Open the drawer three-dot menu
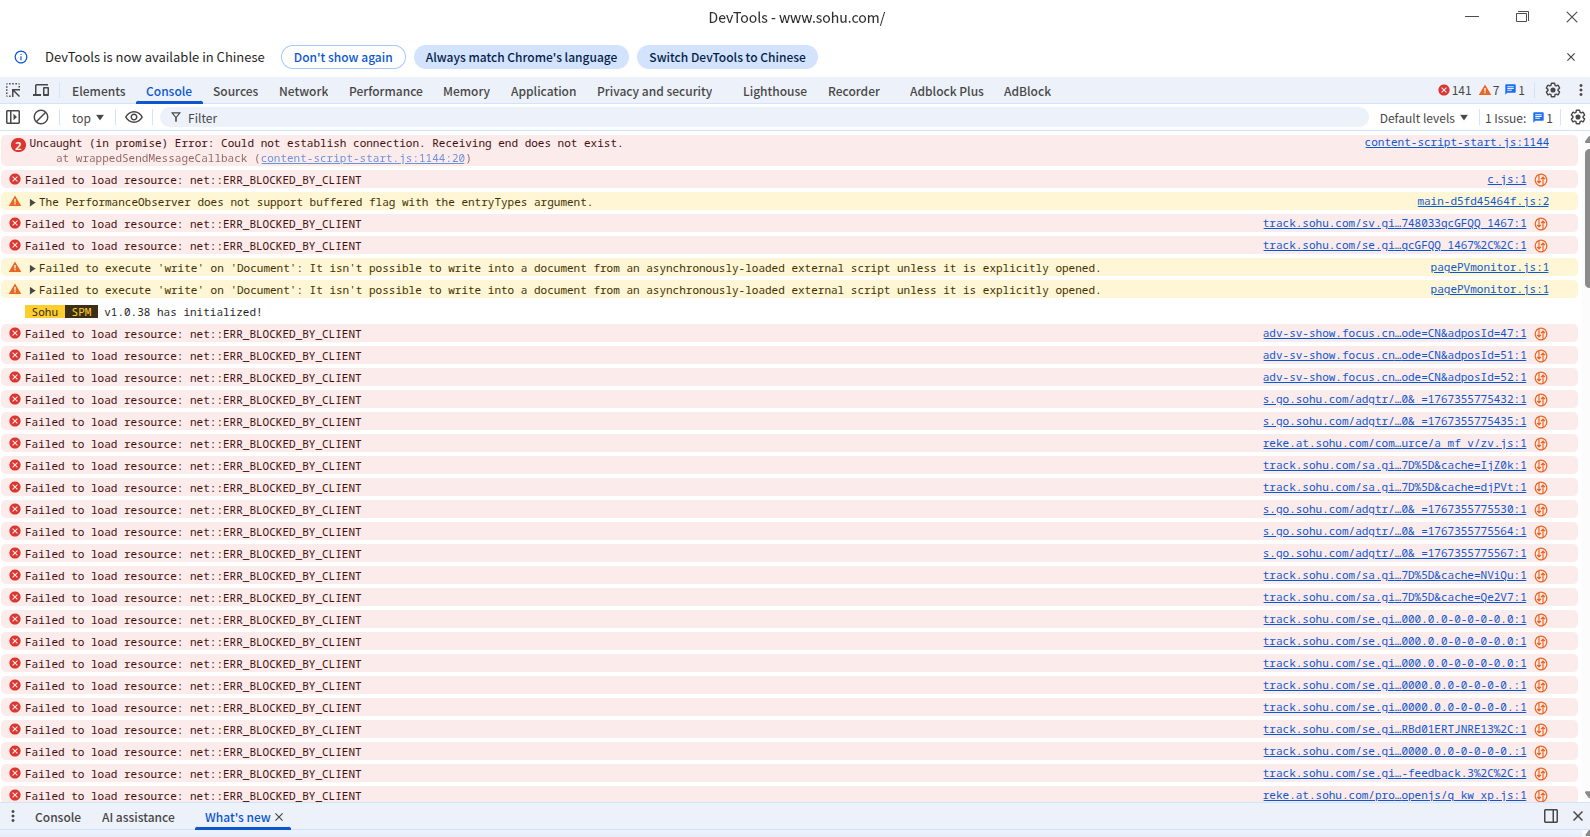This screenshot has height=837, width=1590. pyautogui.click(x=13, y=817)
